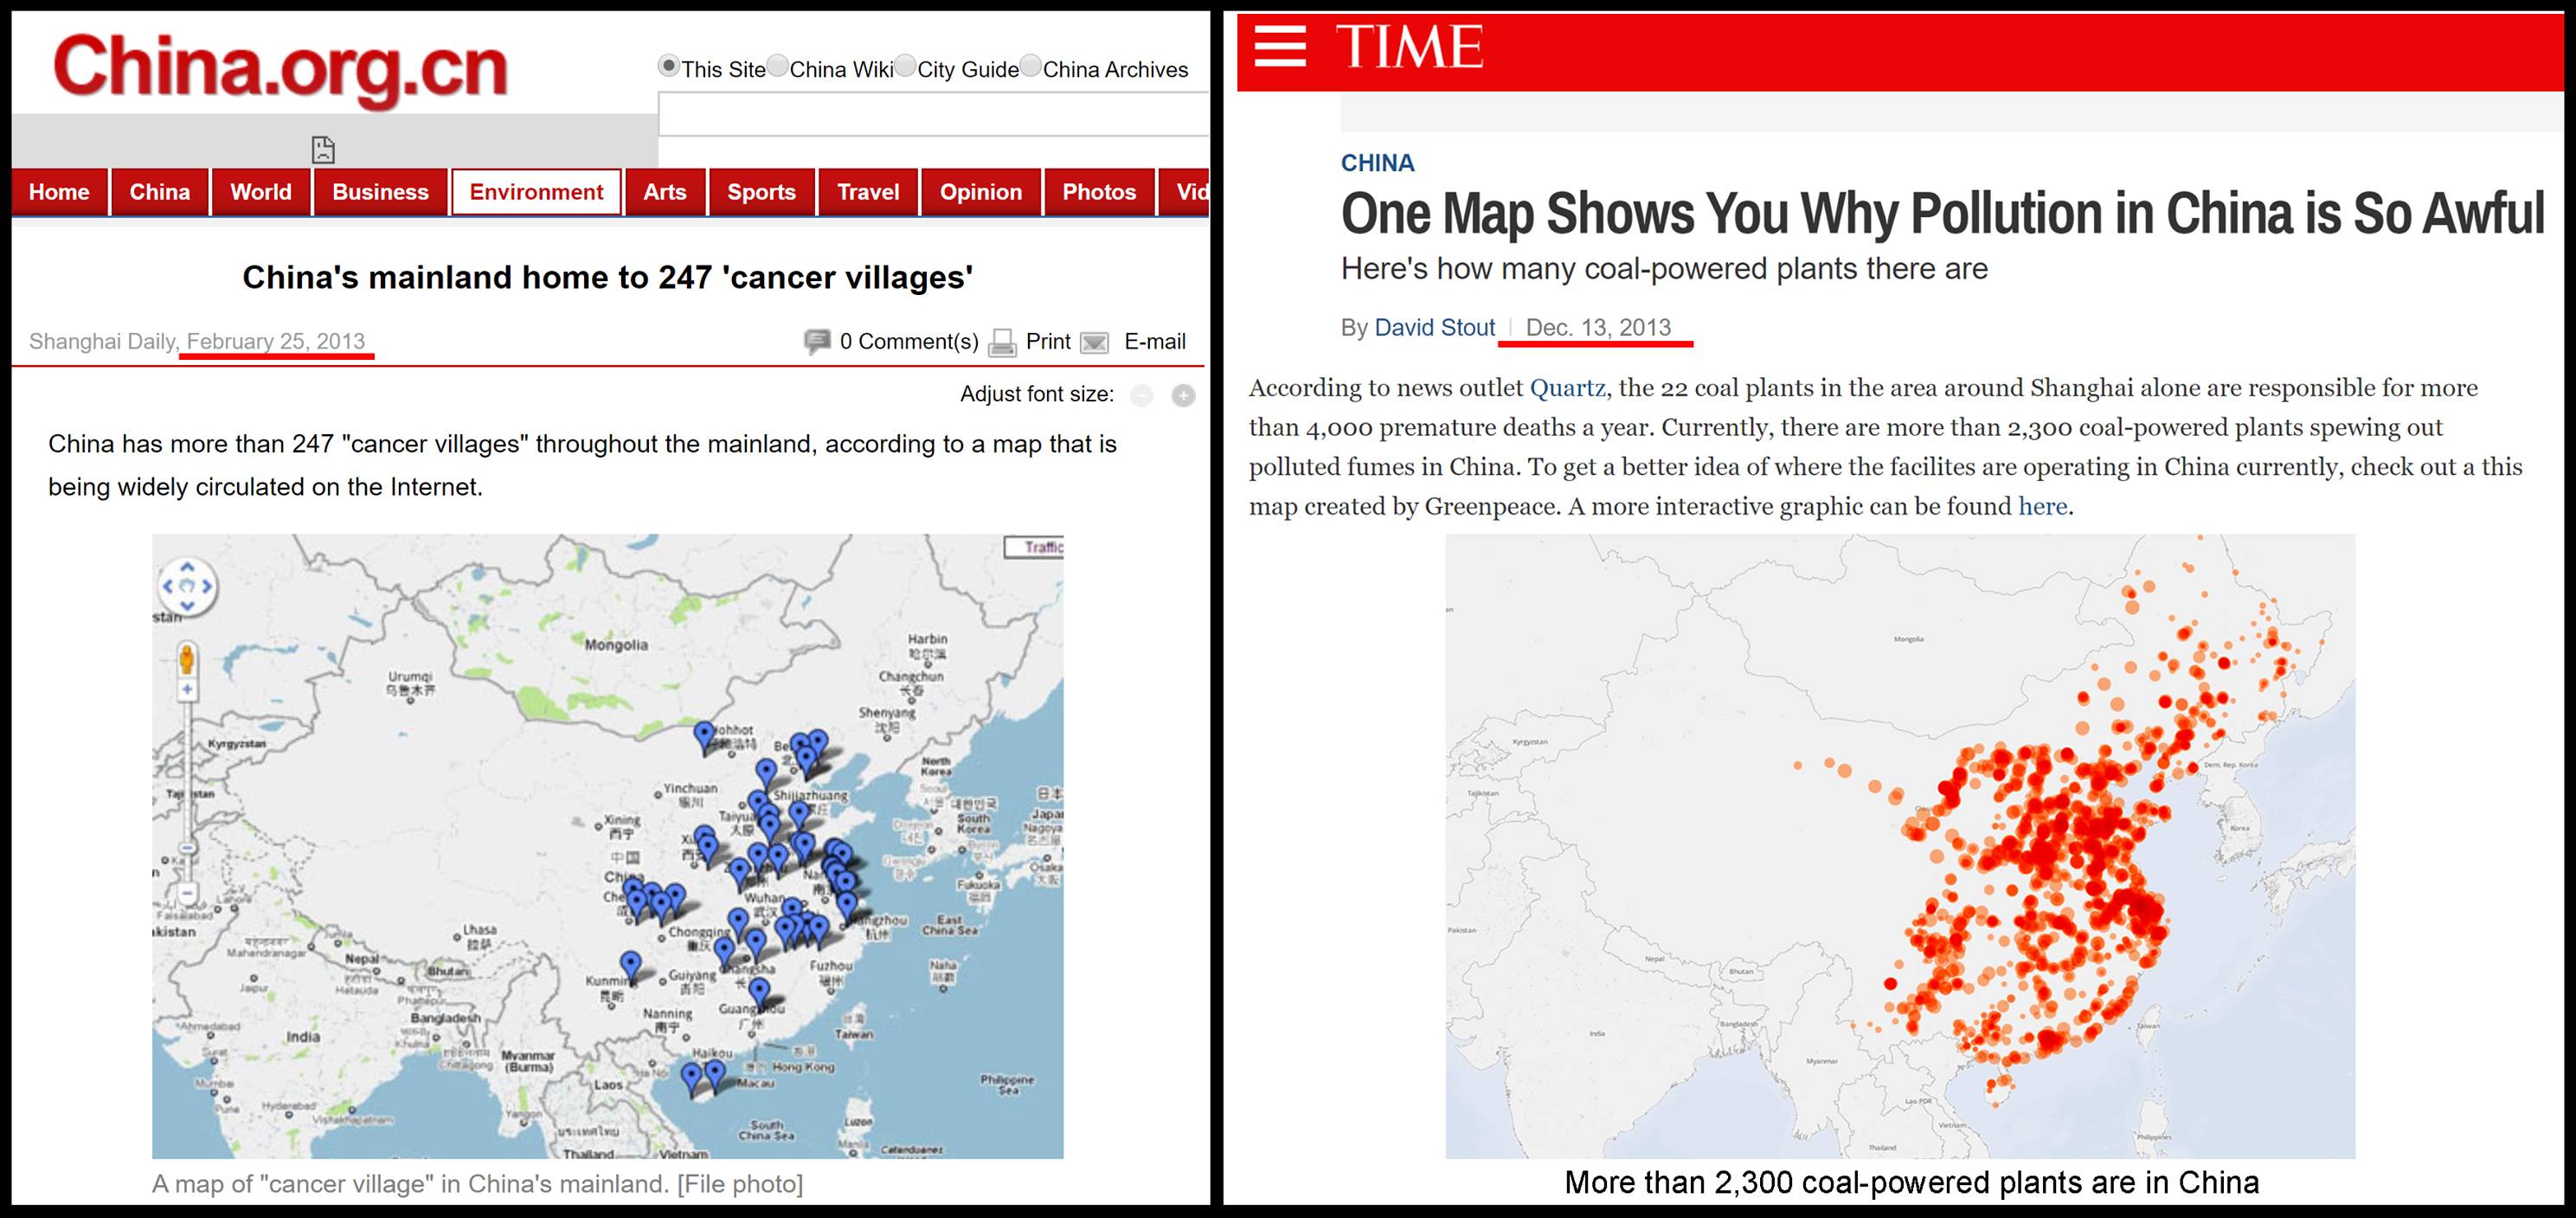Click the 'here' interactive graphic link

(2042, 507)
